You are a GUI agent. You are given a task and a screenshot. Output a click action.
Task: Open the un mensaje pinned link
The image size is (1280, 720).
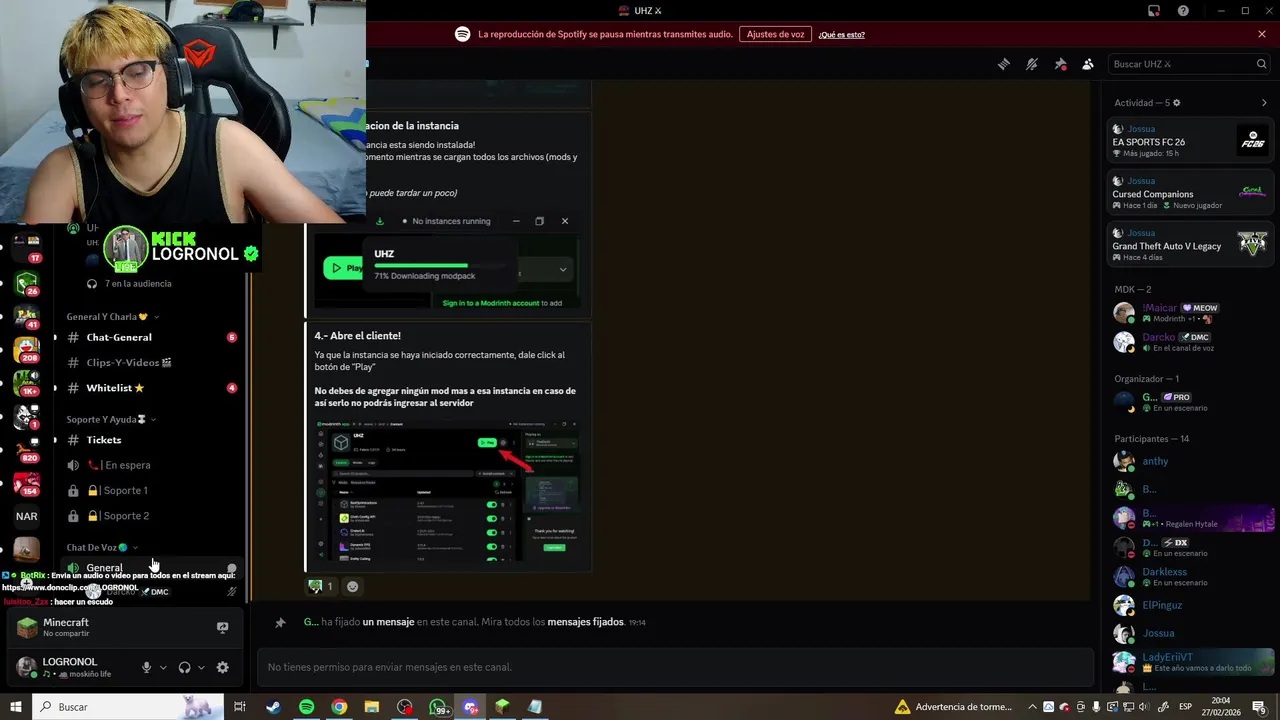(388, 622)
